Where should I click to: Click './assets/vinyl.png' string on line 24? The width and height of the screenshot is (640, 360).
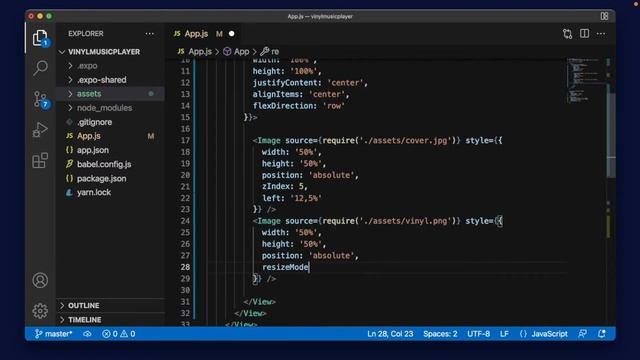click(405, 221)
